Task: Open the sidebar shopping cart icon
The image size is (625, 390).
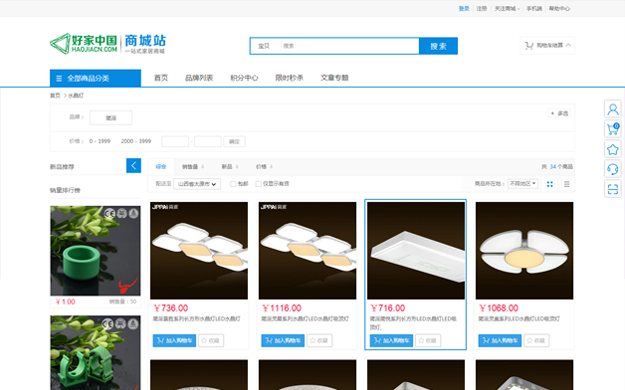Action: [x=613, y=129]
